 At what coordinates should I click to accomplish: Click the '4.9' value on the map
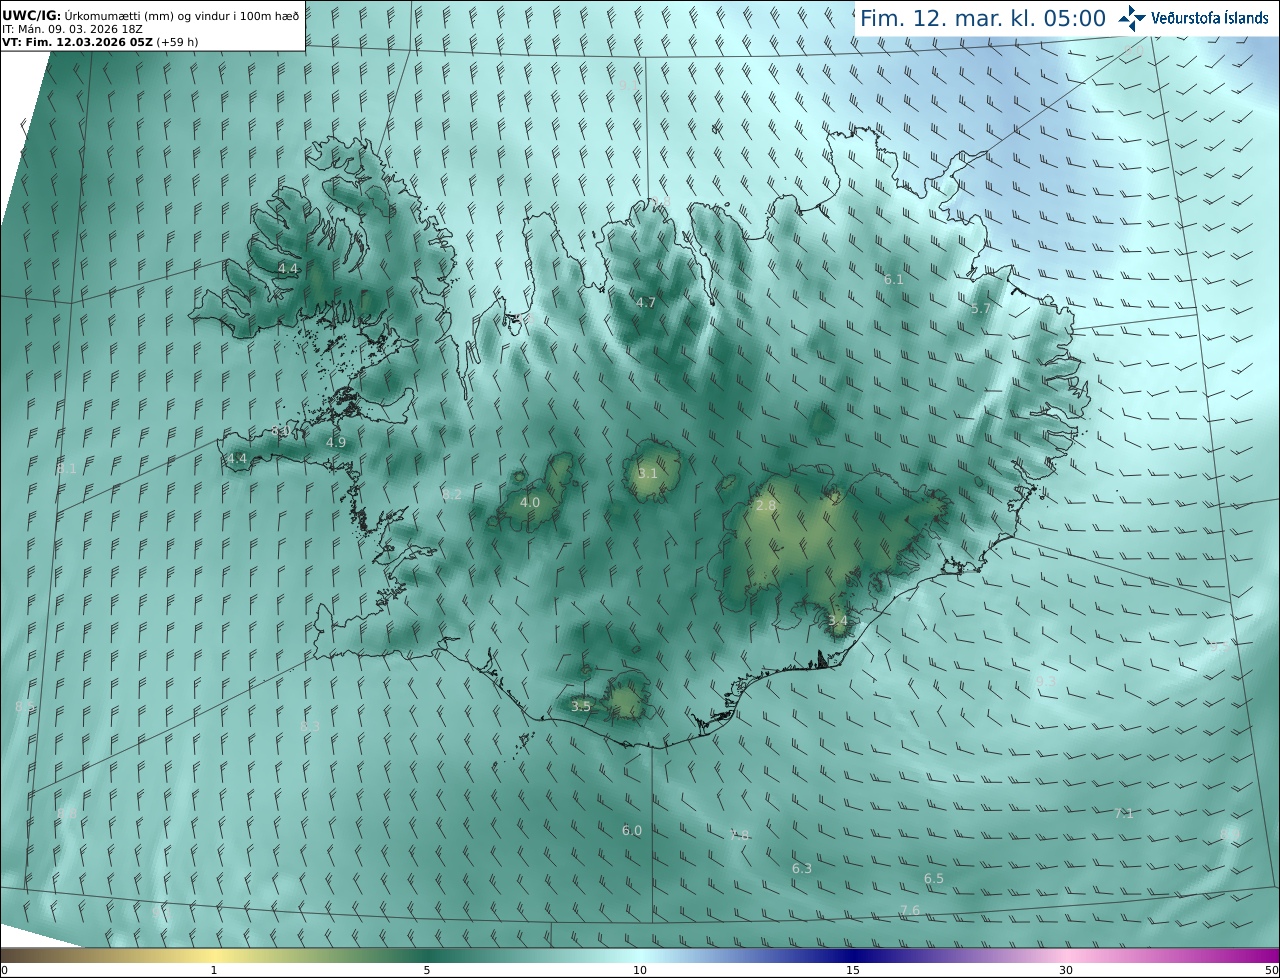coord(336,442)
